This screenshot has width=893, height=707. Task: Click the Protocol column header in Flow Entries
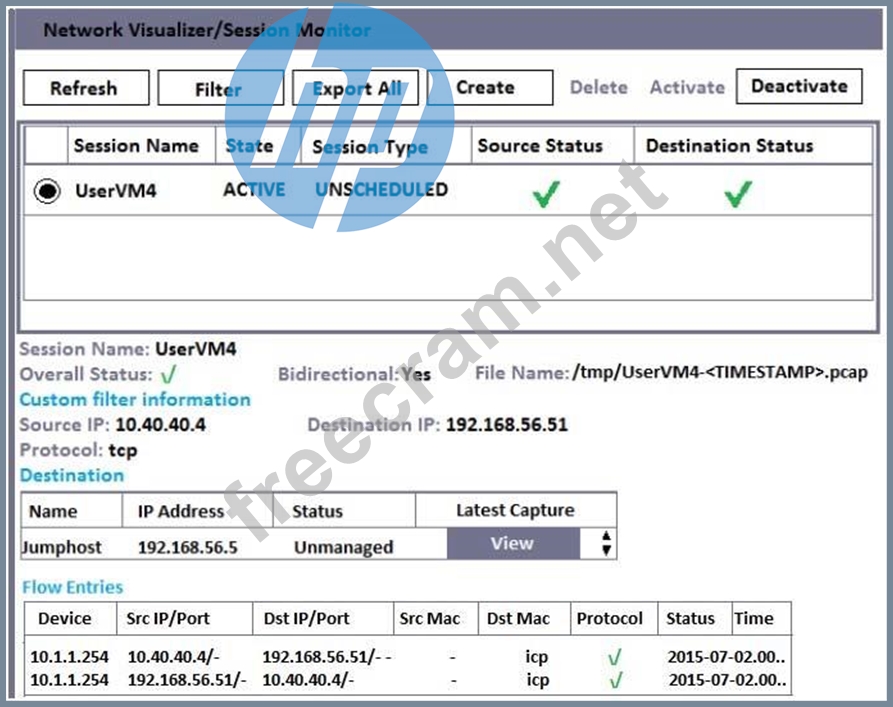[609, 618]
